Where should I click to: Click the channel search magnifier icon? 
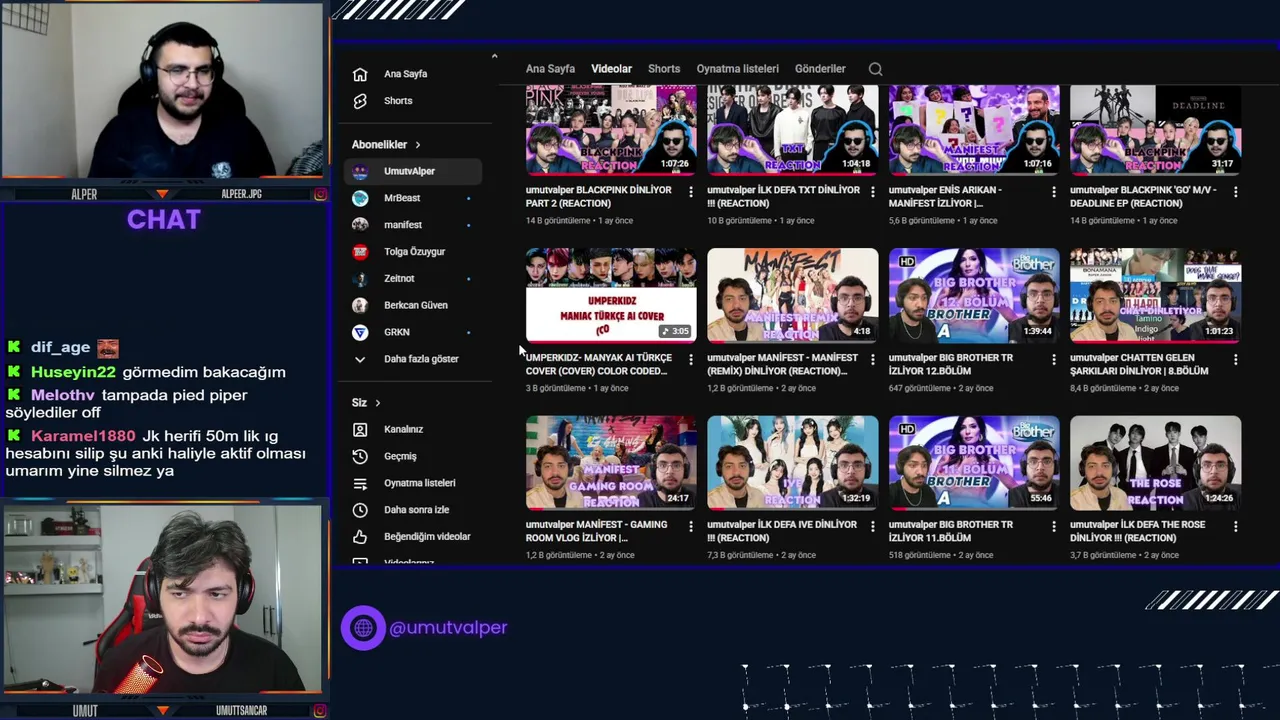tap(875, 69)
